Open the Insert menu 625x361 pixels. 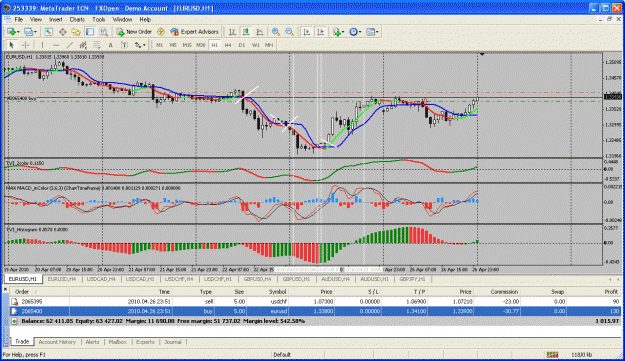55,20
